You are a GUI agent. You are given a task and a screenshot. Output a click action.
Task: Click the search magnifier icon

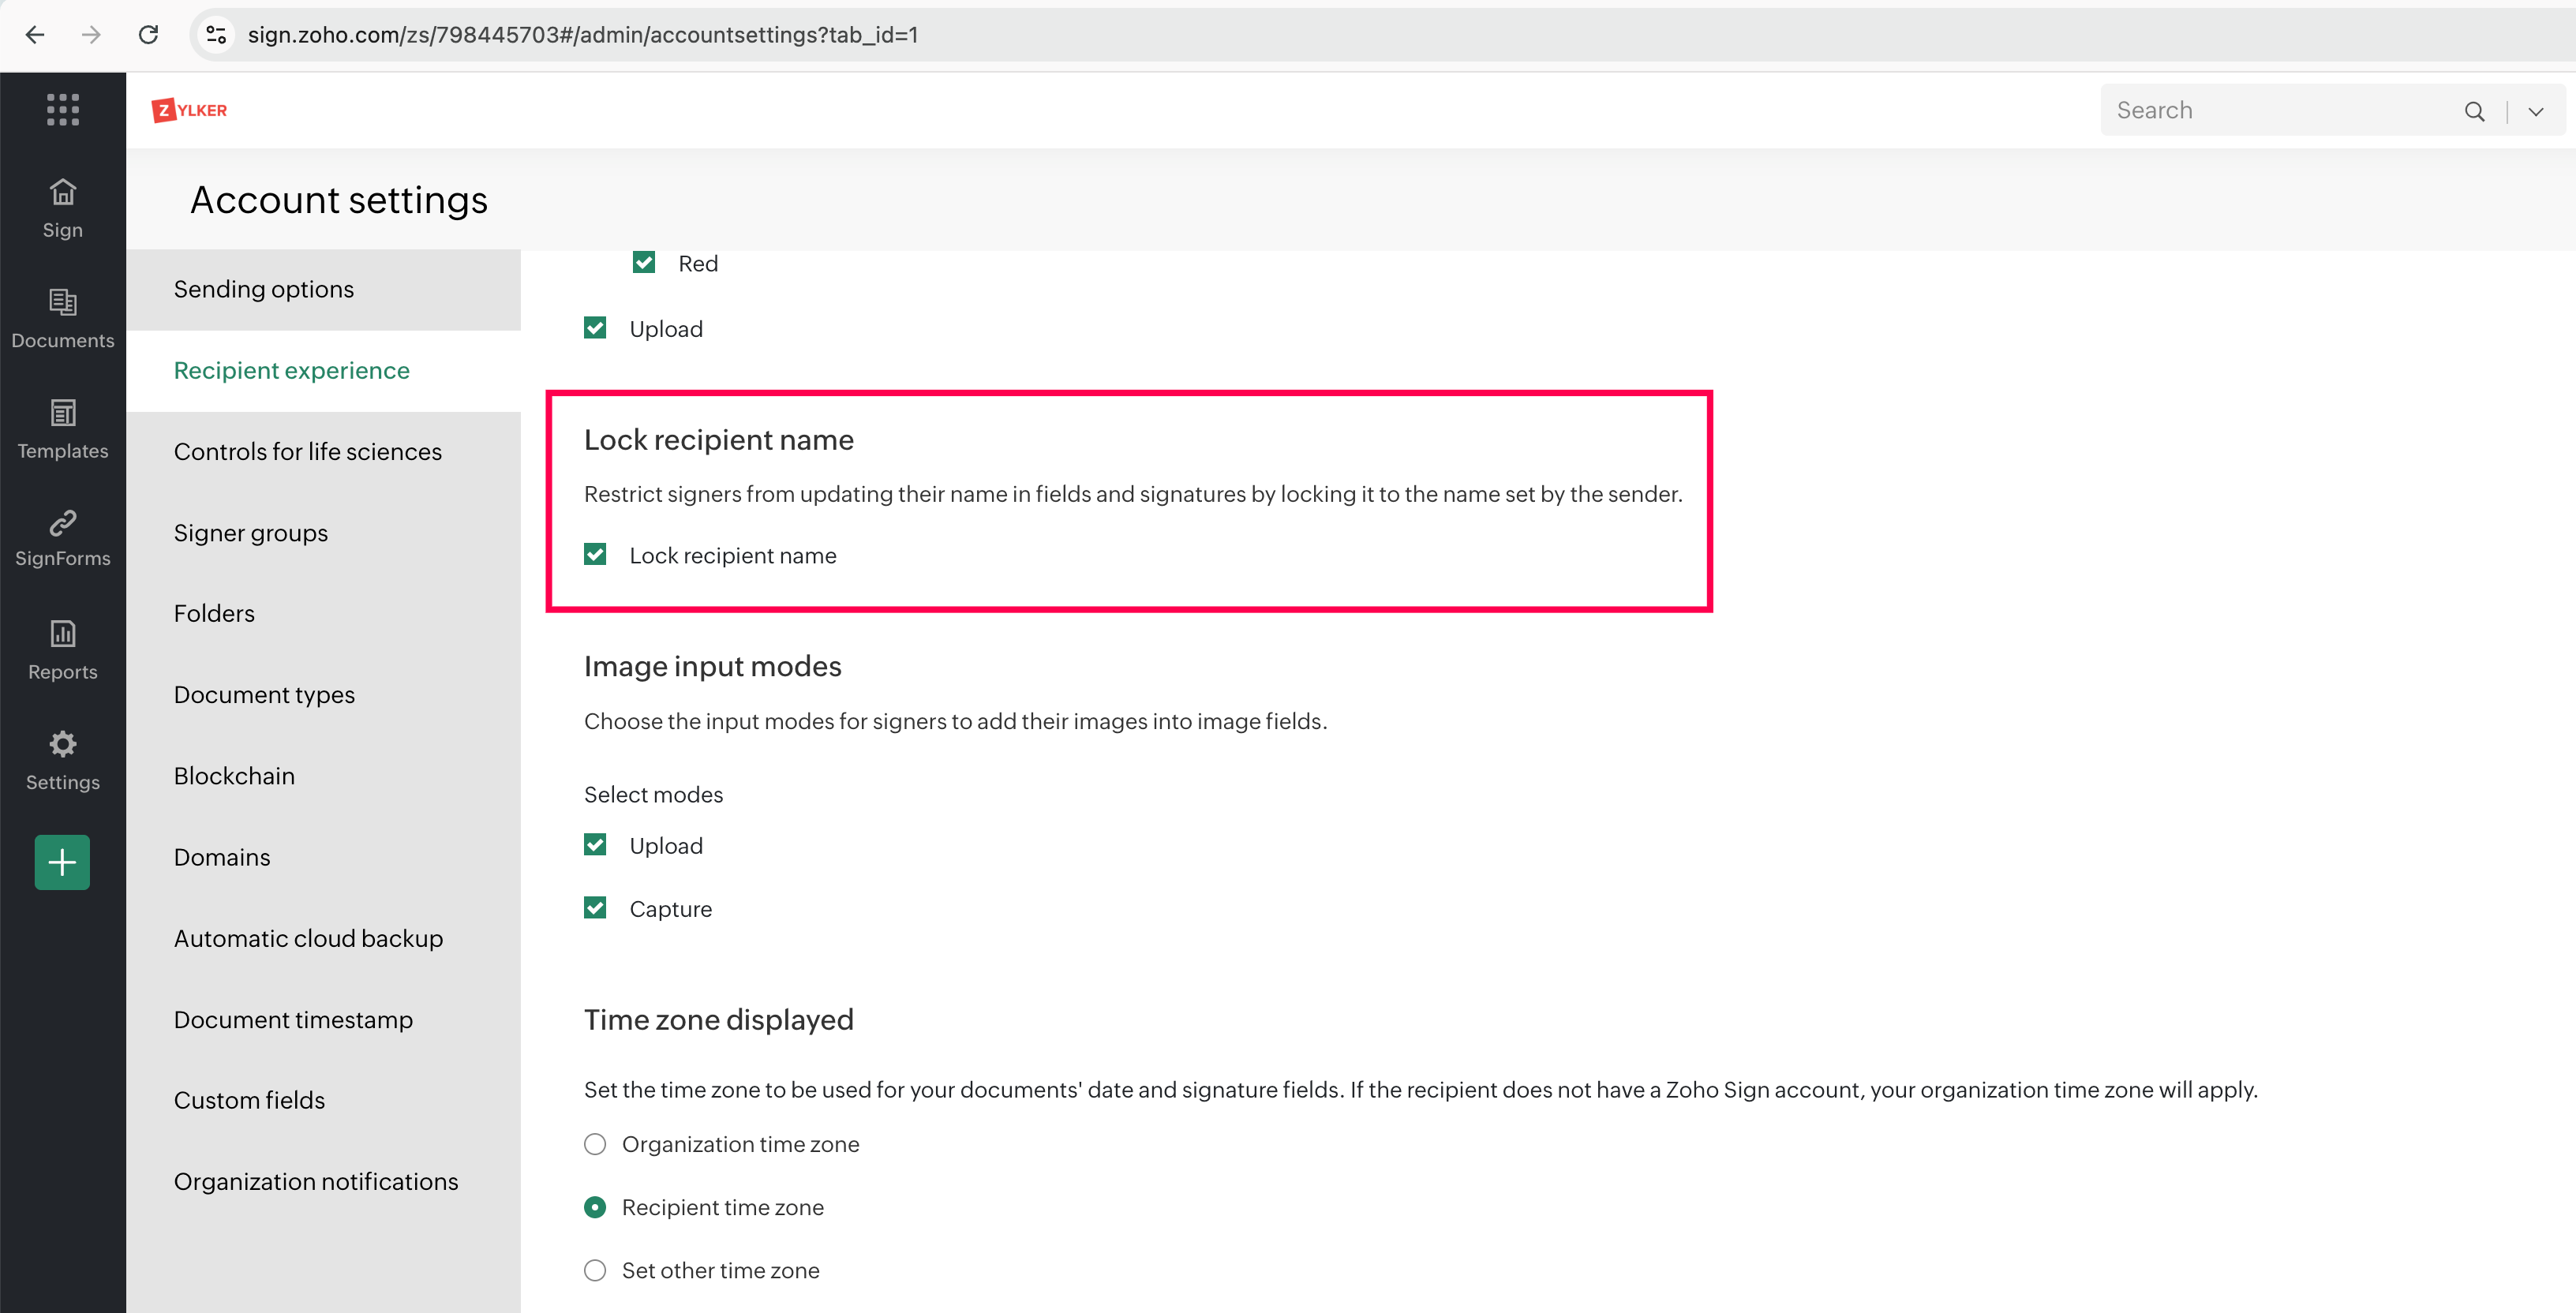point(2473,111)
